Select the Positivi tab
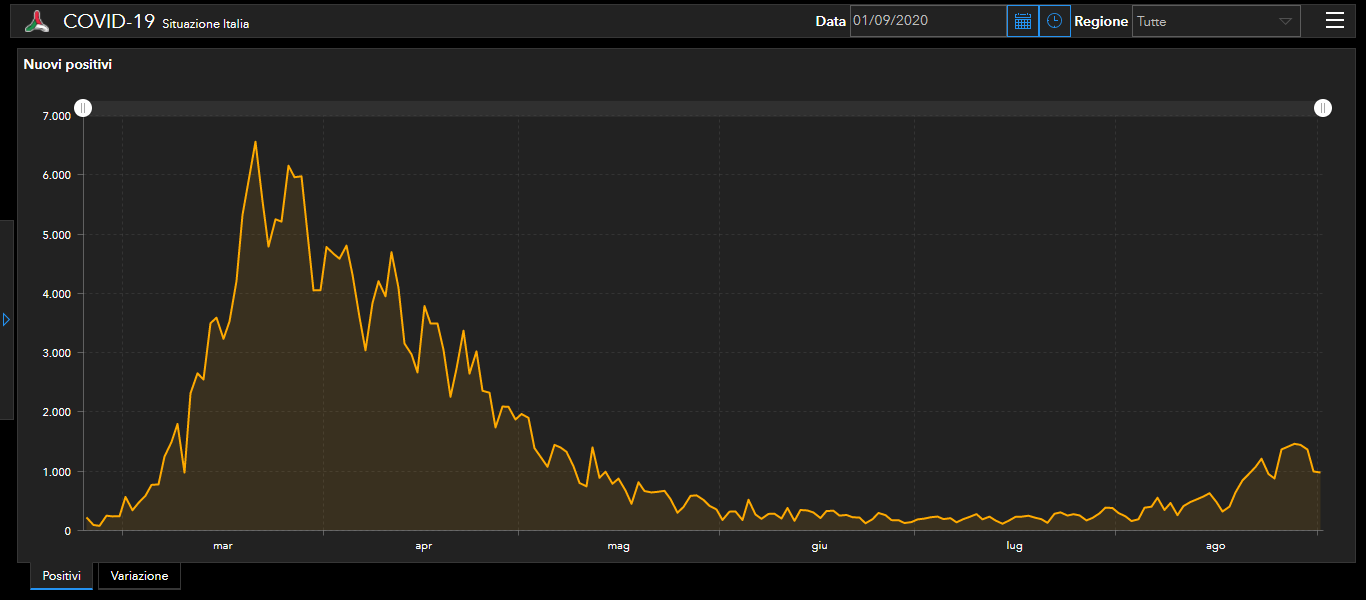Screen dimensions: 1366x600 (62, 576)
